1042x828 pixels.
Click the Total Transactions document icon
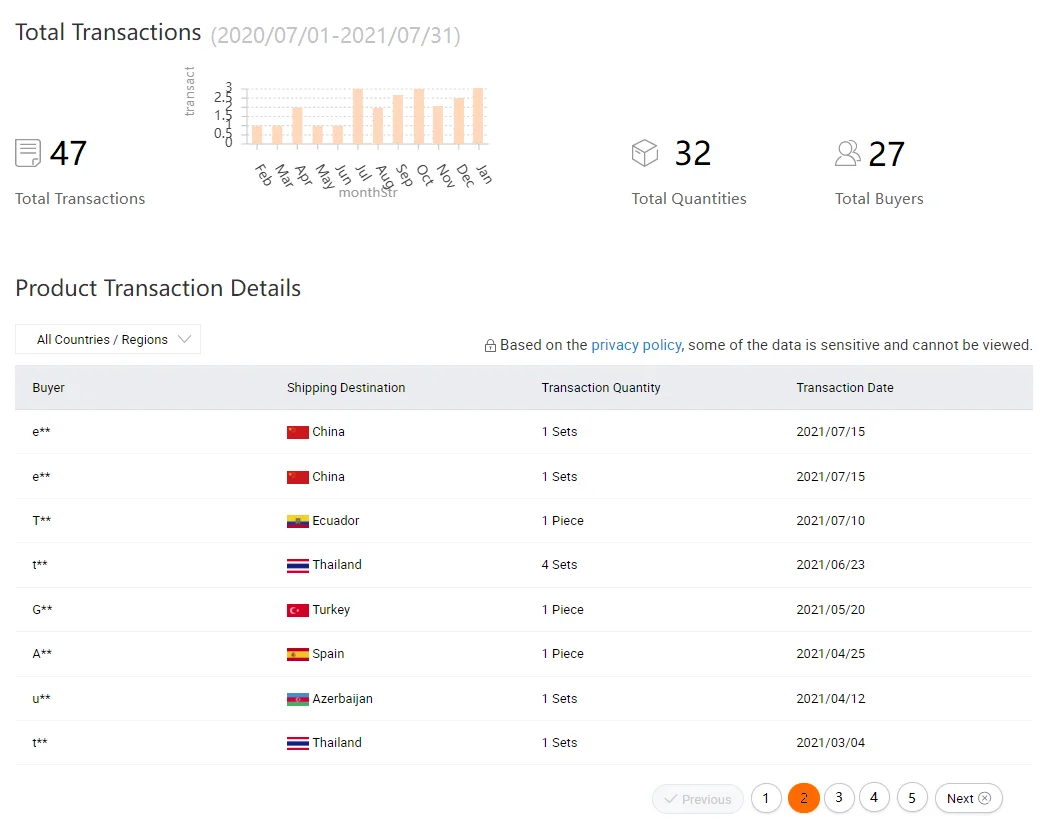pyautogui.click(x=28, y=153)
